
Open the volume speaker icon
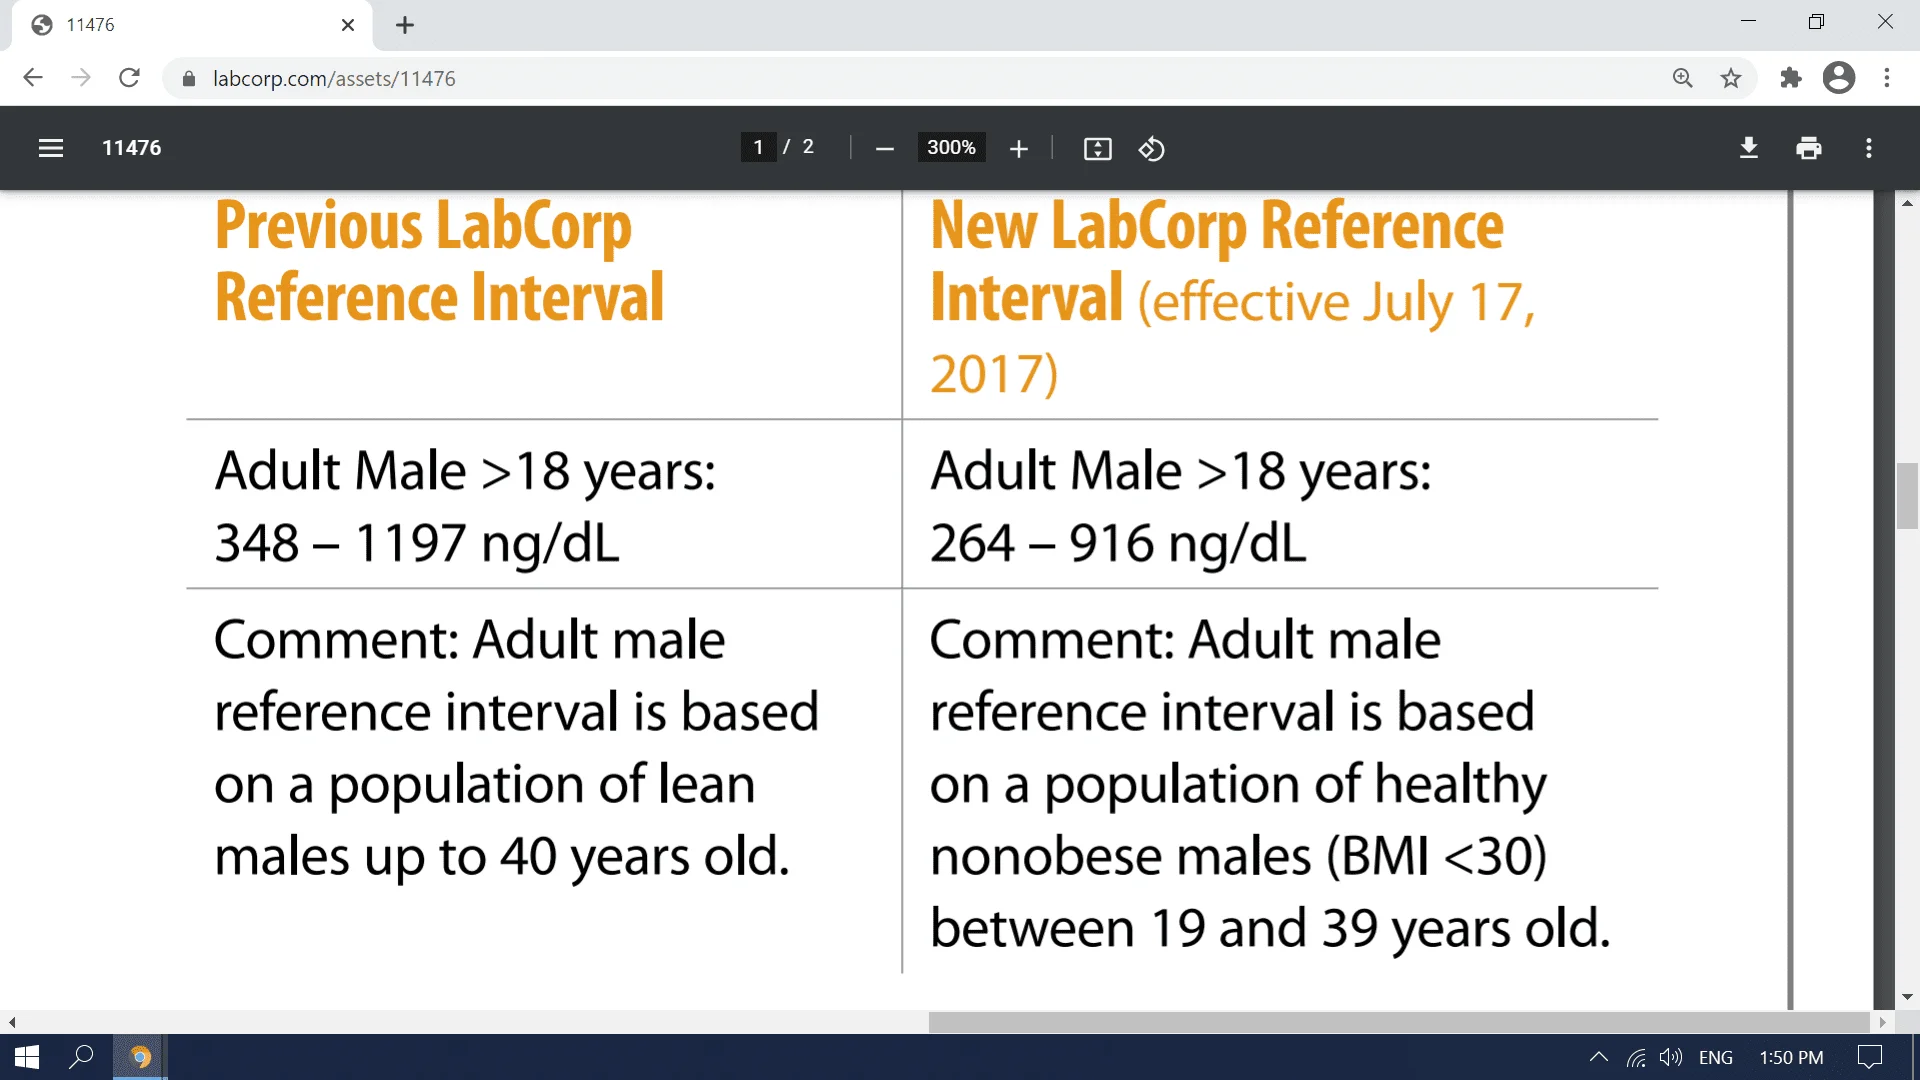(1670, 1057)
